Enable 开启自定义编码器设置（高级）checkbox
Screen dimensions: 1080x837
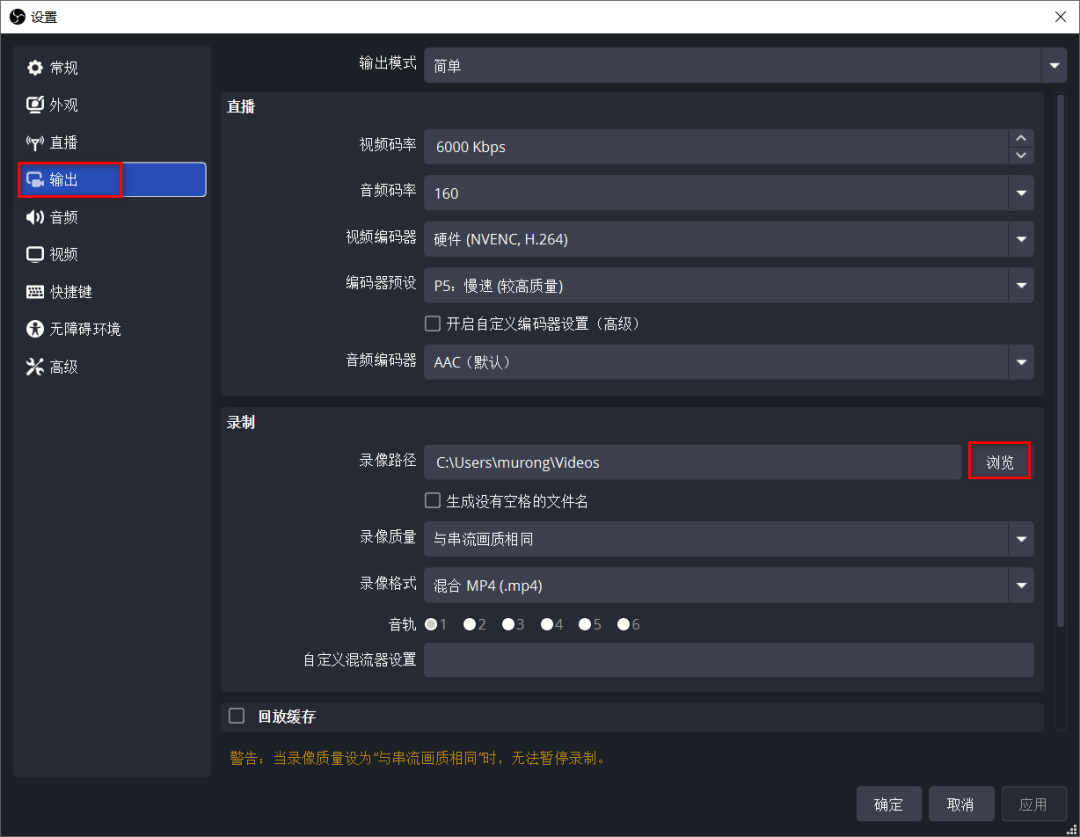(x=432, y=323)
